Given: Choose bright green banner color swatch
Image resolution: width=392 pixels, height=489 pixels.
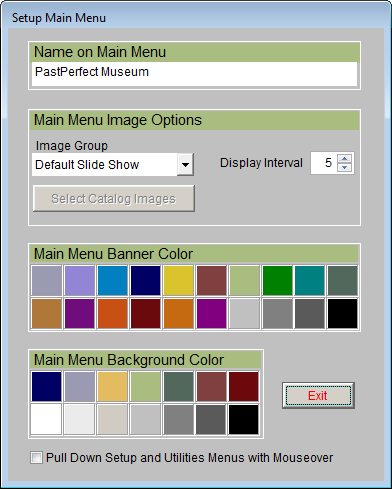Looking at the screenshot, I should coord(277,281).
